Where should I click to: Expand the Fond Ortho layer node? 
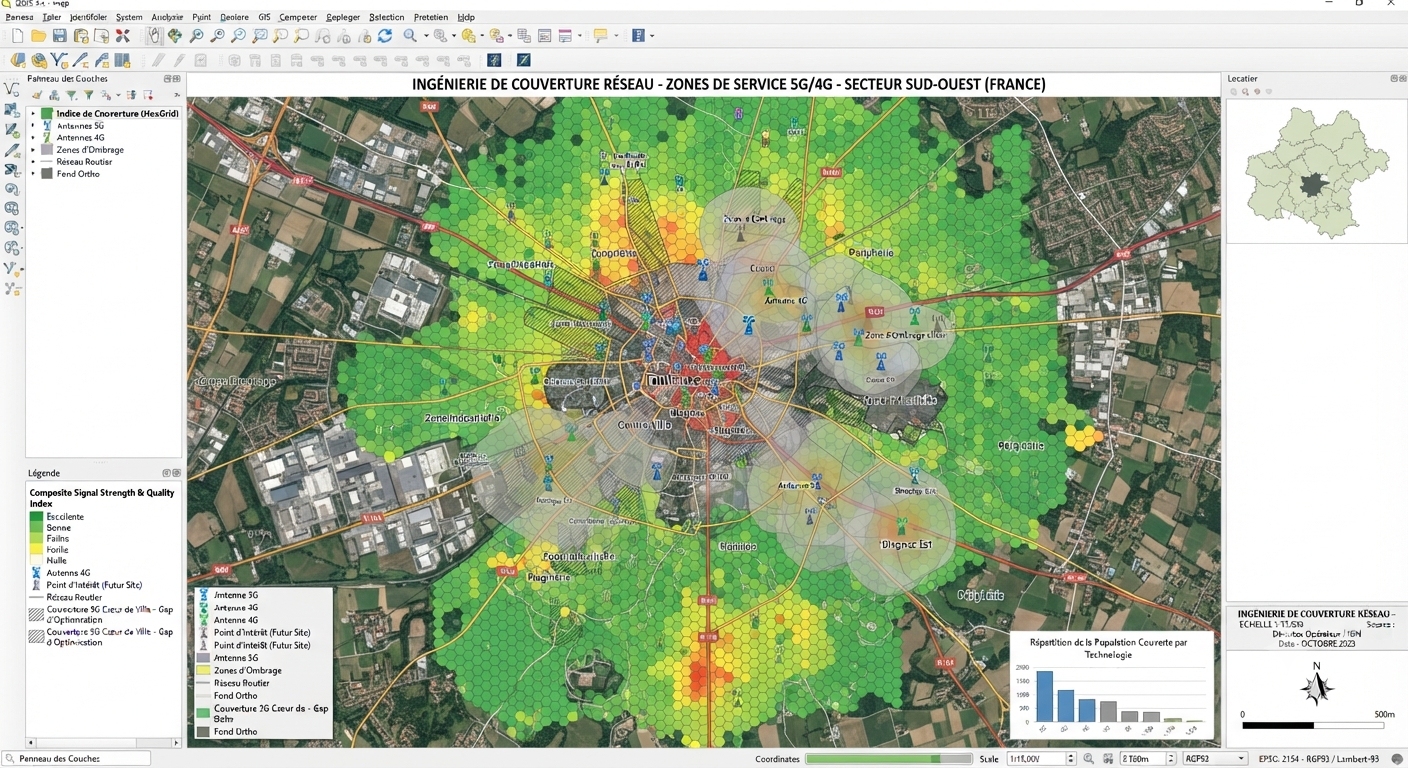coord(33,174)
